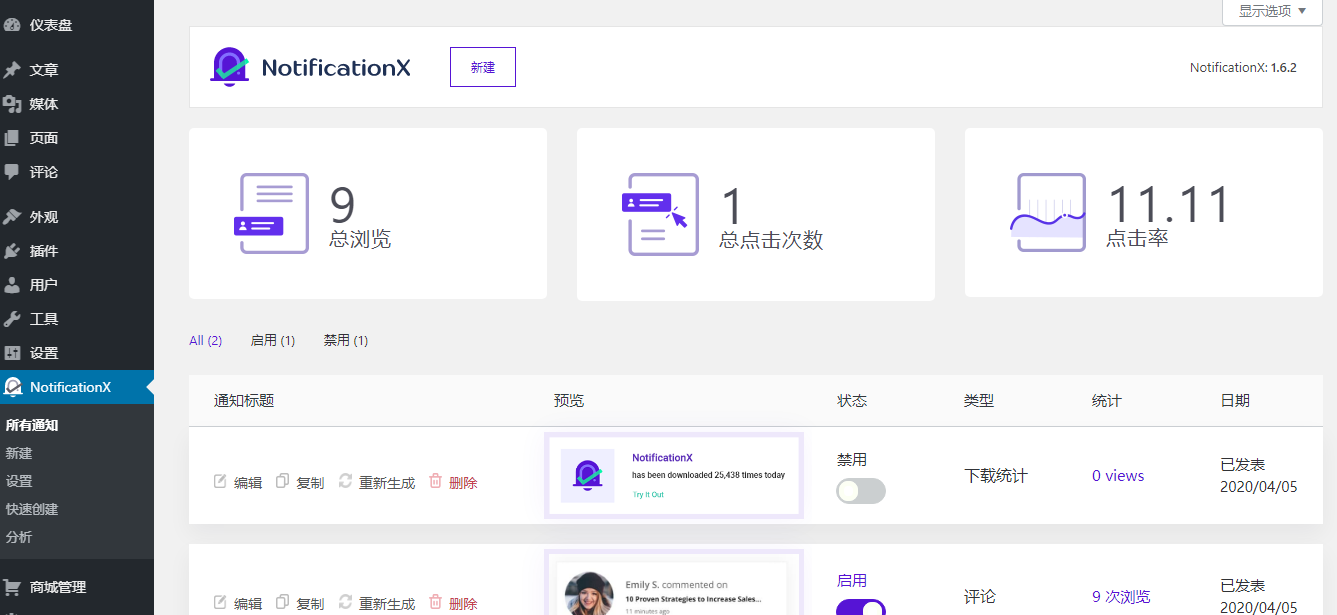Click the NotificationX download preview thumbnail

(674, 475)
